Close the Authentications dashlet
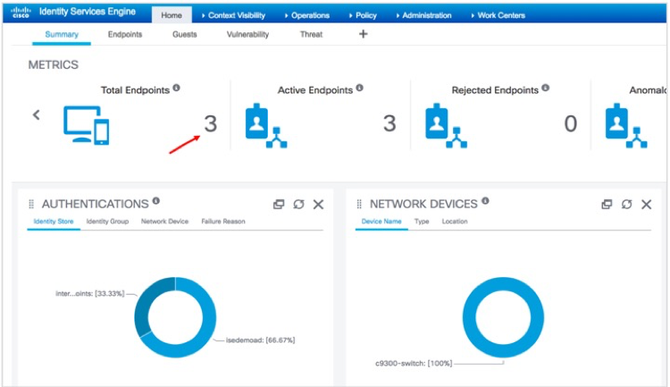Image resolution: width=670 pixels, height=387 pixels. click(x=318, y=205)
